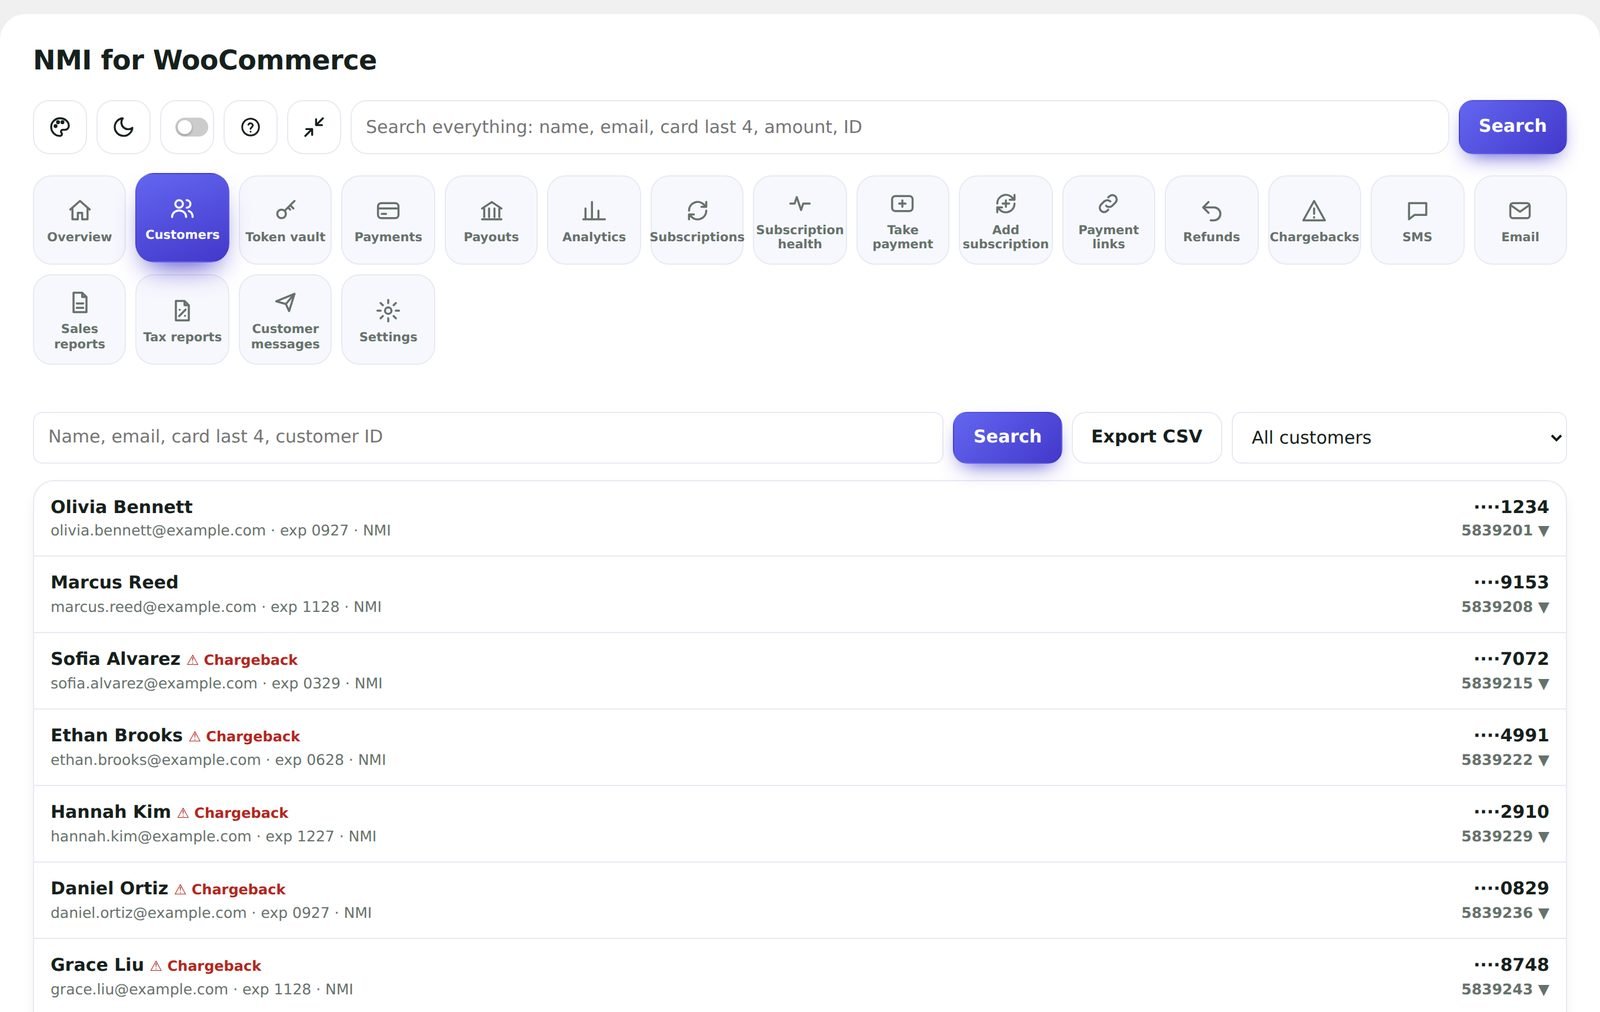
Task: Click Chargeback badge on Ethan Brooks
Action: [244, 737]
